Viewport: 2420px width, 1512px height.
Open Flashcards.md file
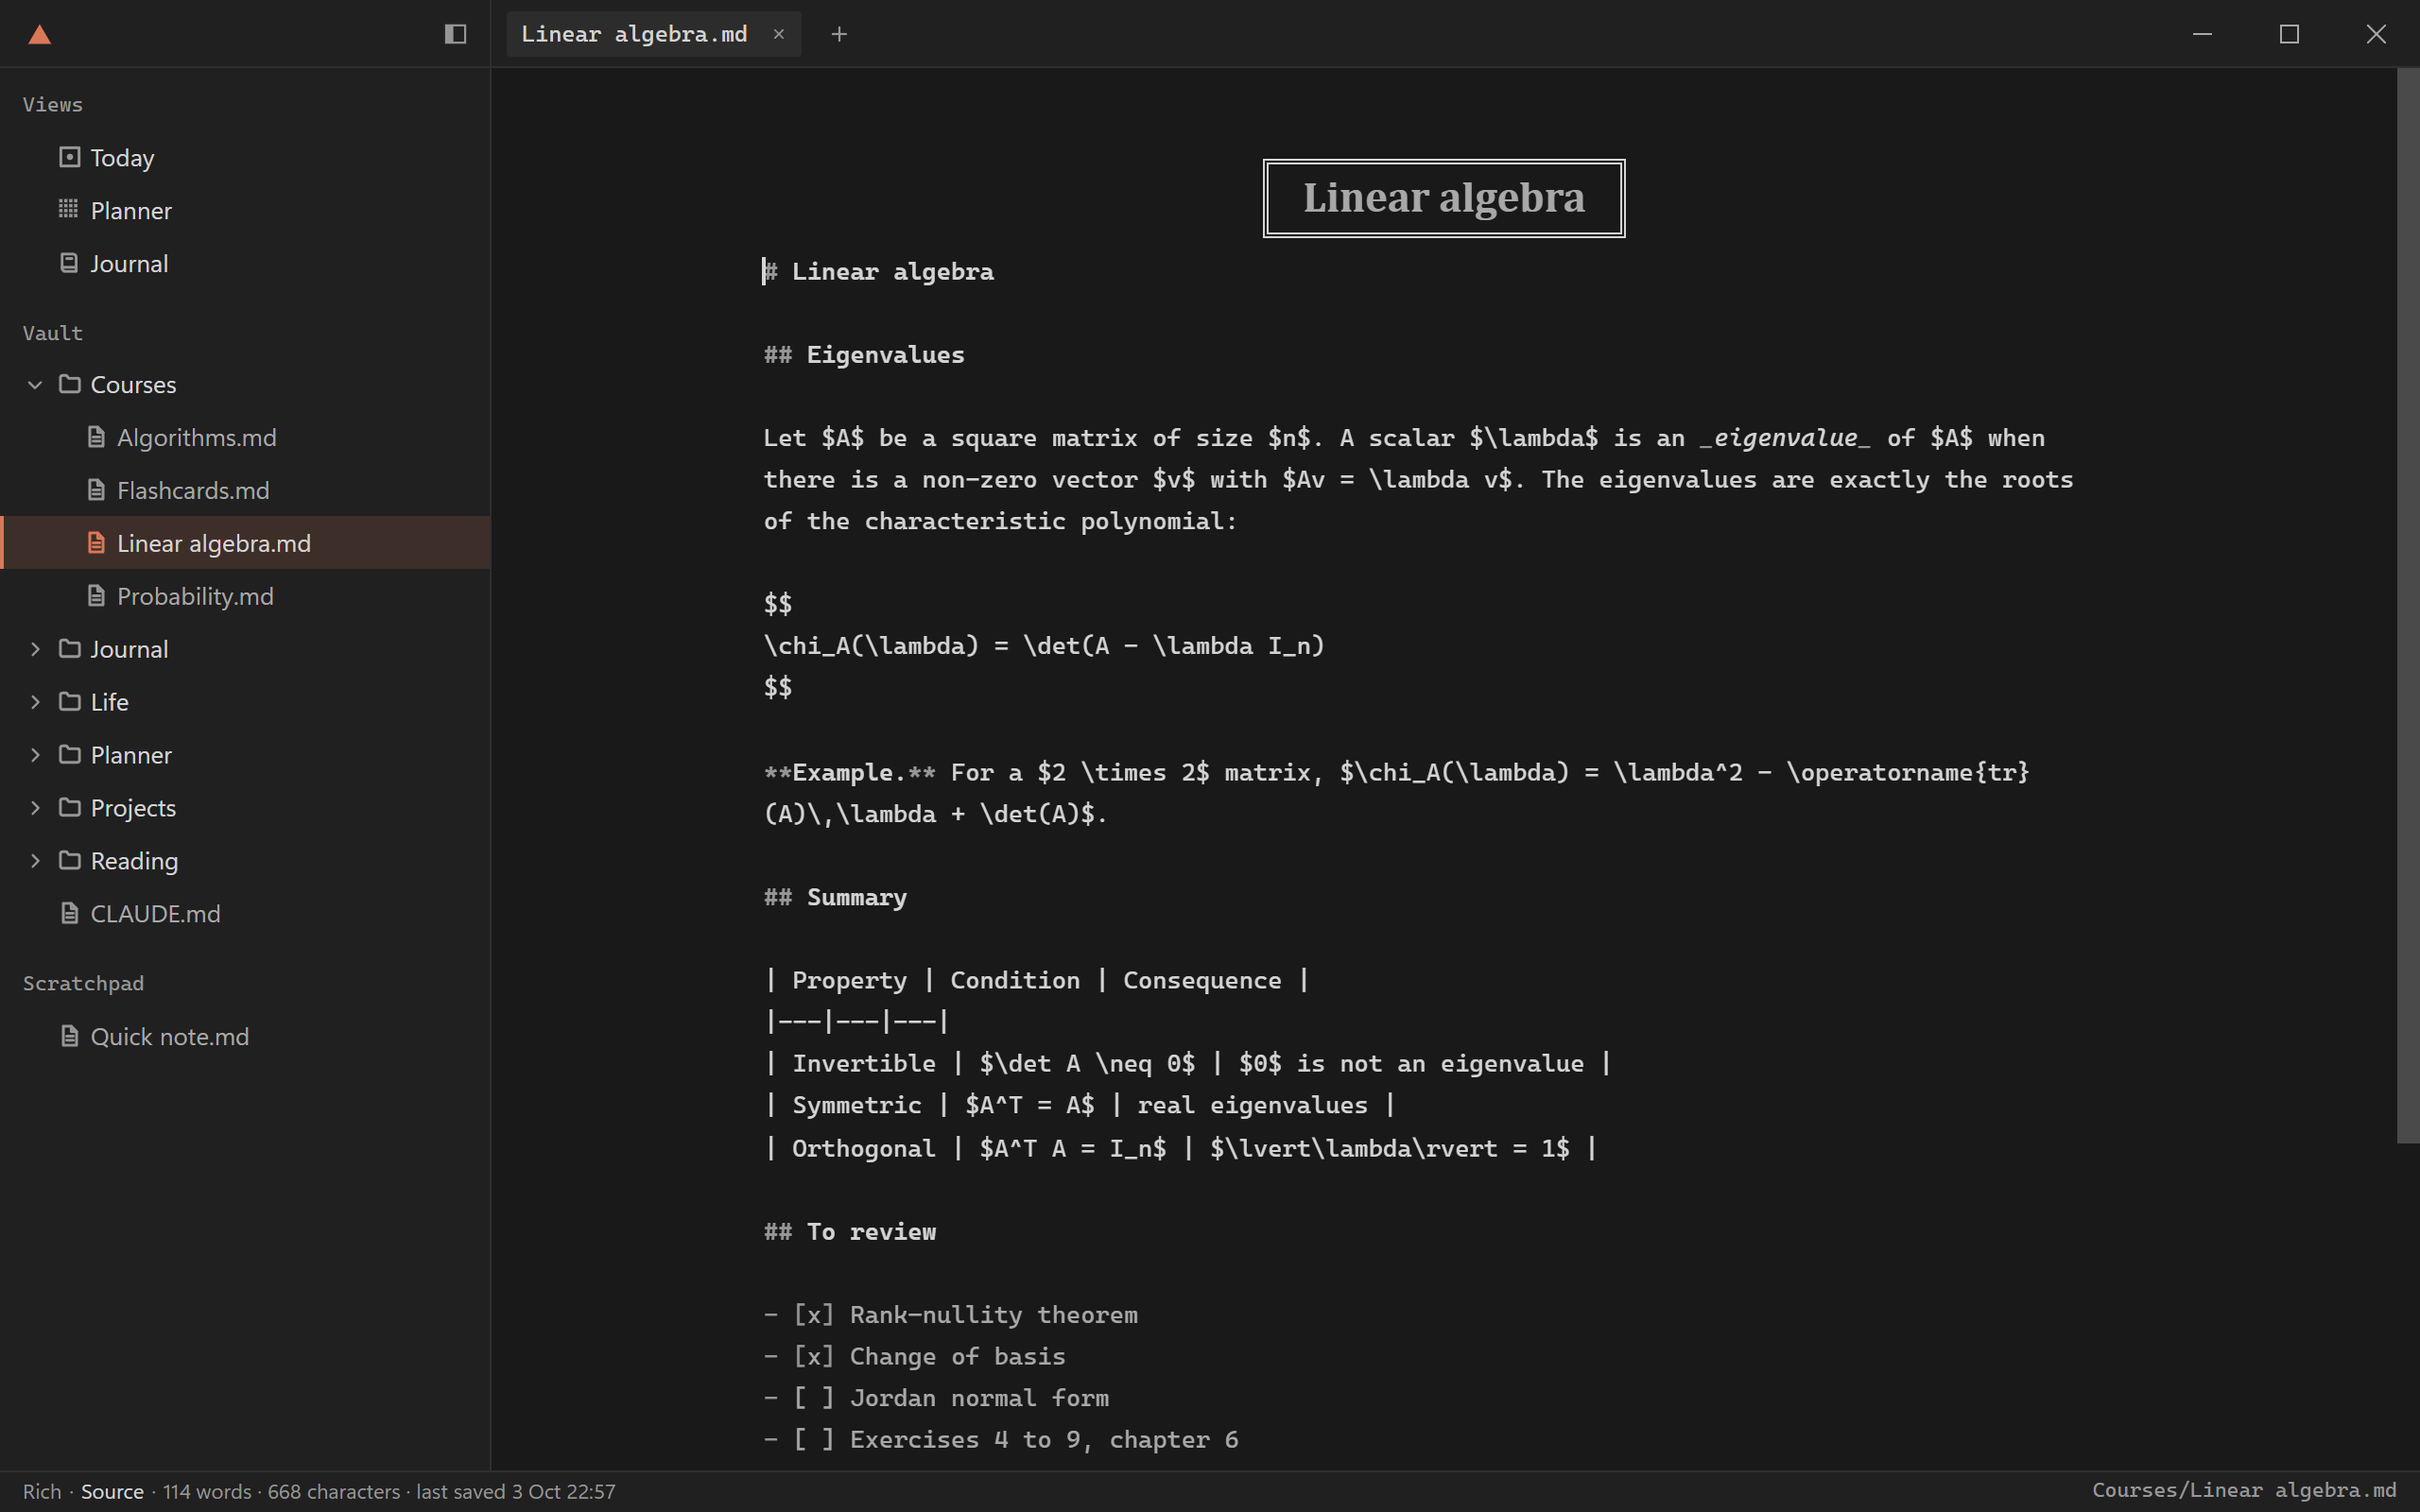[x=245, y=490]
